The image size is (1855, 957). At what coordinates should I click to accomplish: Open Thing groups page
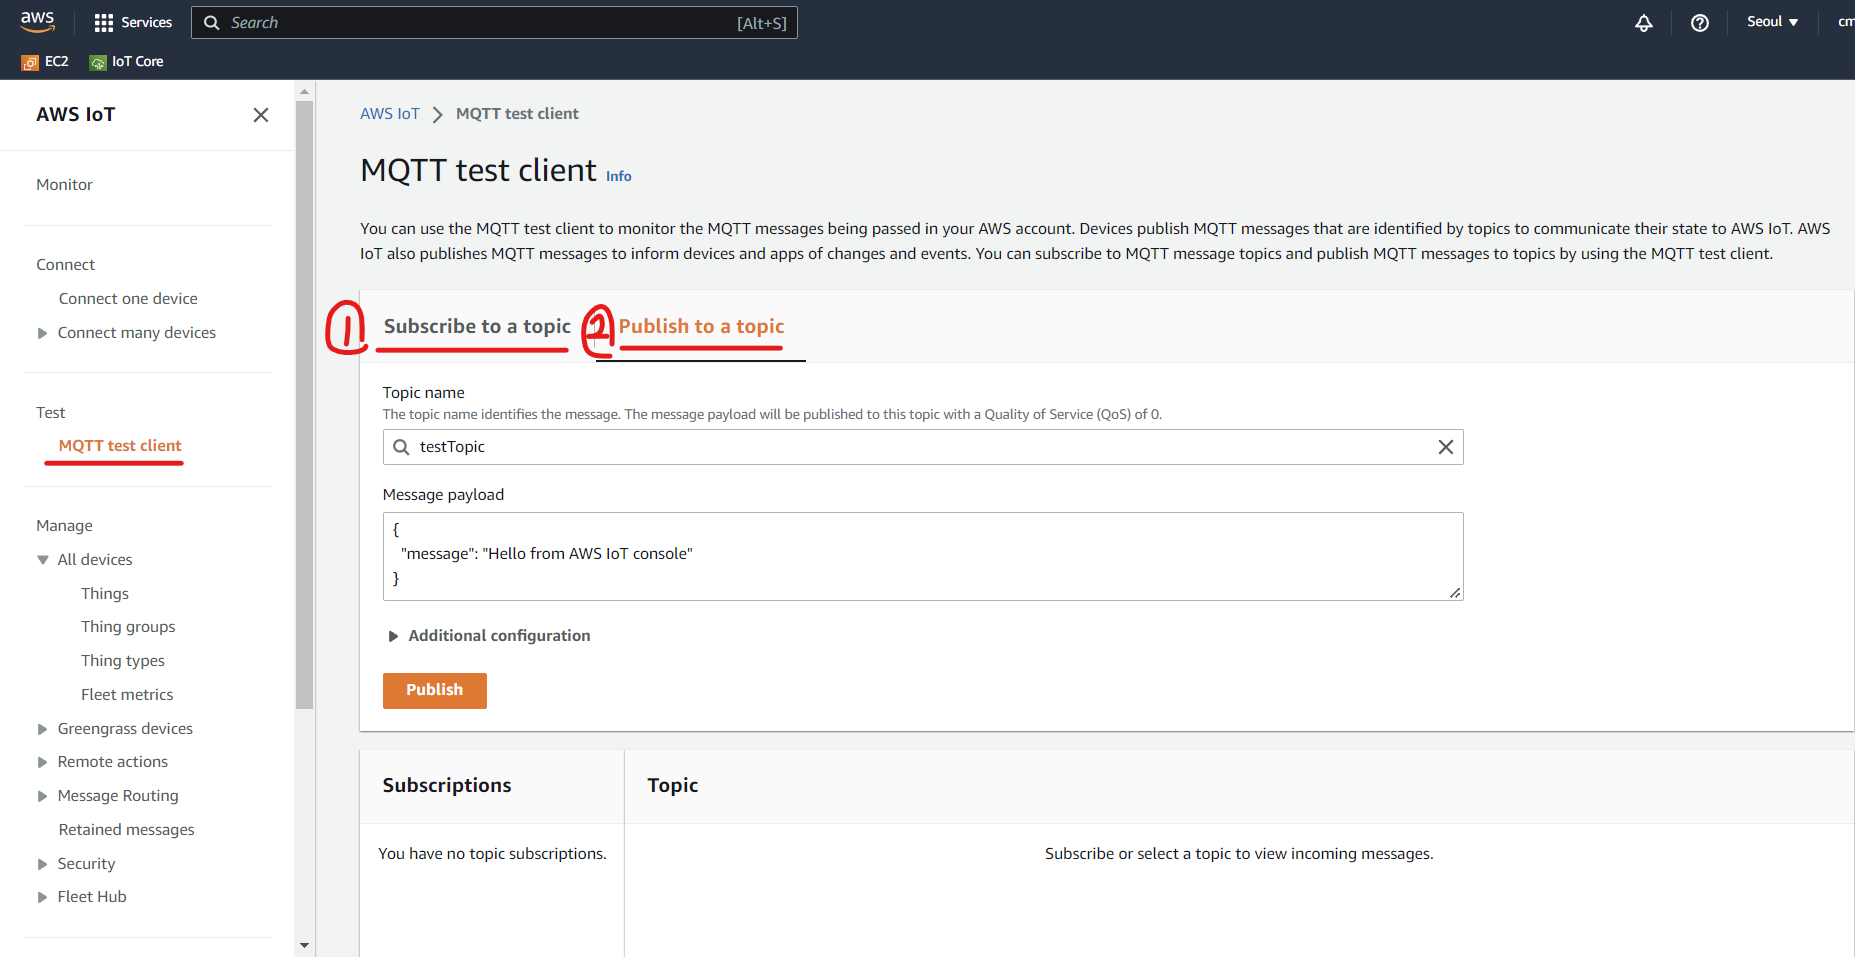[128, 627]
